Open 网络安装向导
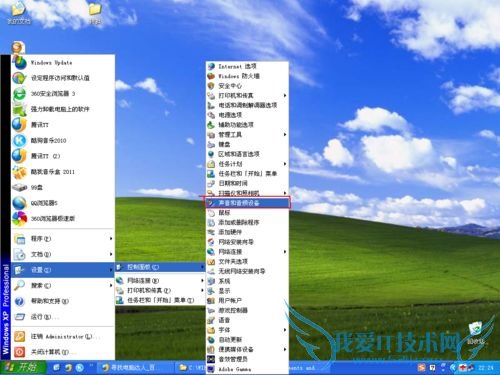This screenshot has height=375, width=500. tap(247, 242)
